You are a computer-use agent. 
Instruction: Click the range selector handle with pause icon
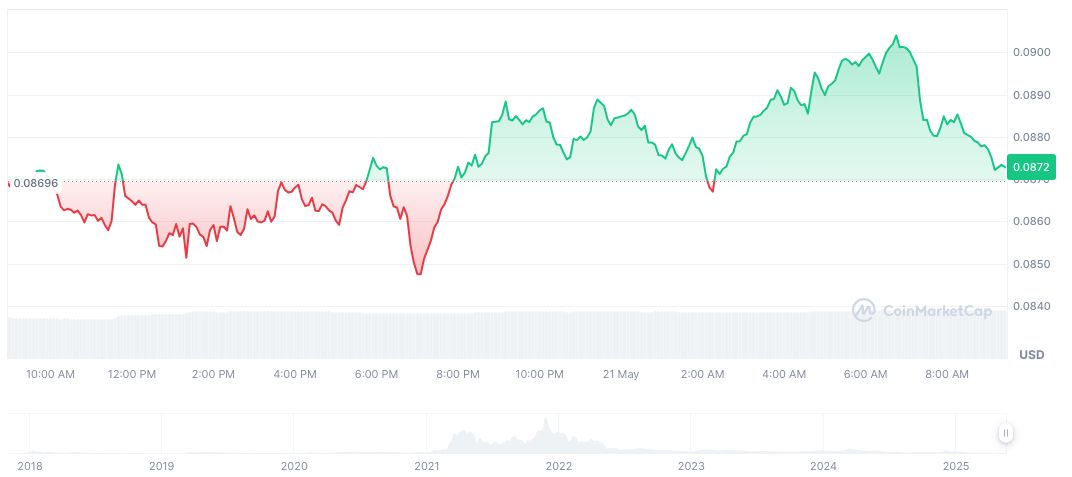1005,433
